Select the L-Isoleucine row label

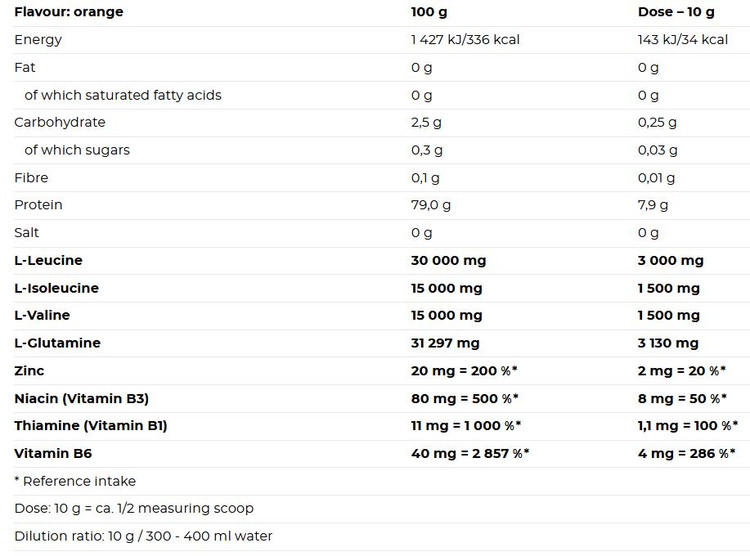pos(56,288)
